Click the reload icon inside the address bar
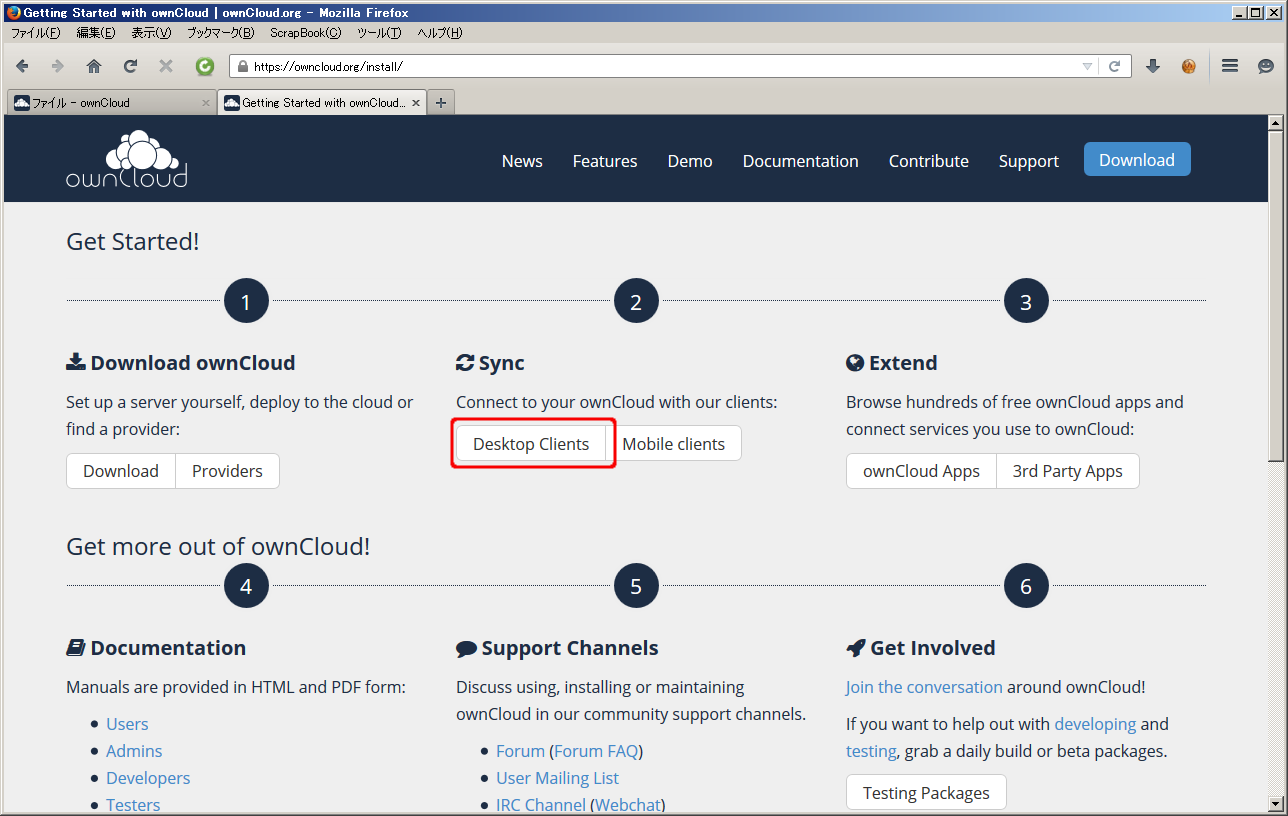The height and width of the screenshot is (816, 1288). [1115, 66]
